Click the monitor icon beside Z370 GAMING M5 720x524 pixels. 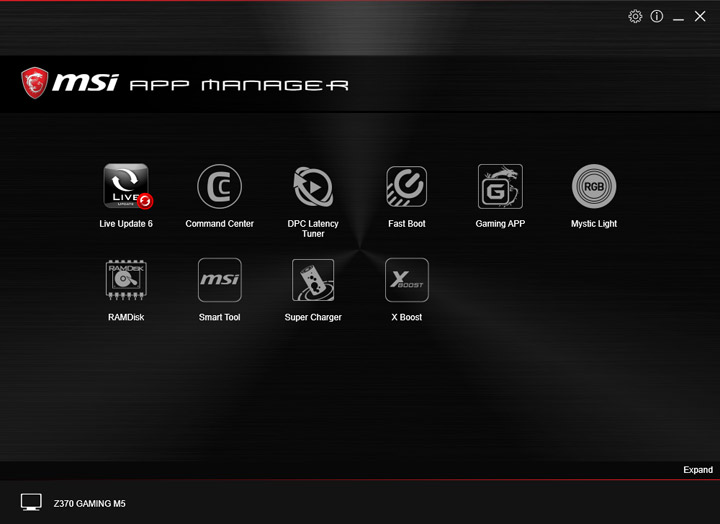pos(31,502)
